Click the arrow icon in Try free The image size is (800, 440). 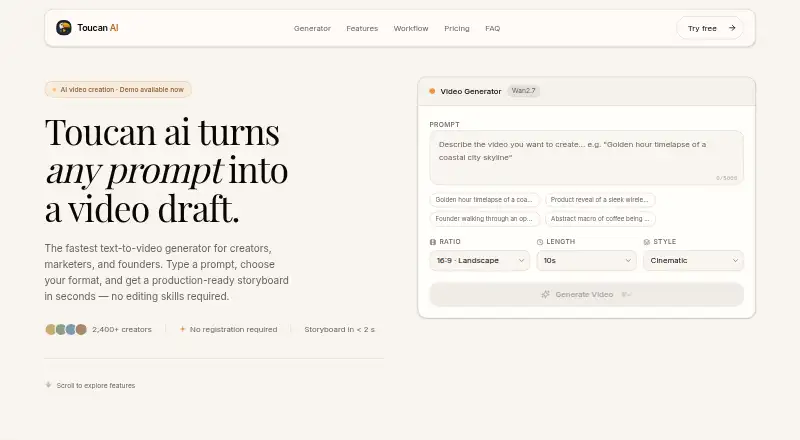pos(732,28)
